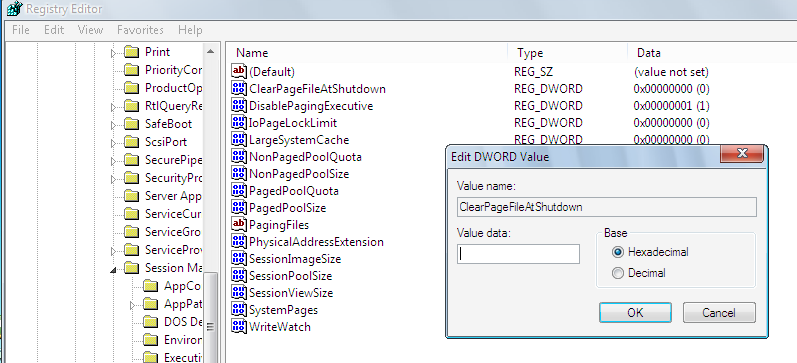Viewport: 797px width, 363px height.
Task: Choose the Decimal base option
Action: (x=618, y=274)
